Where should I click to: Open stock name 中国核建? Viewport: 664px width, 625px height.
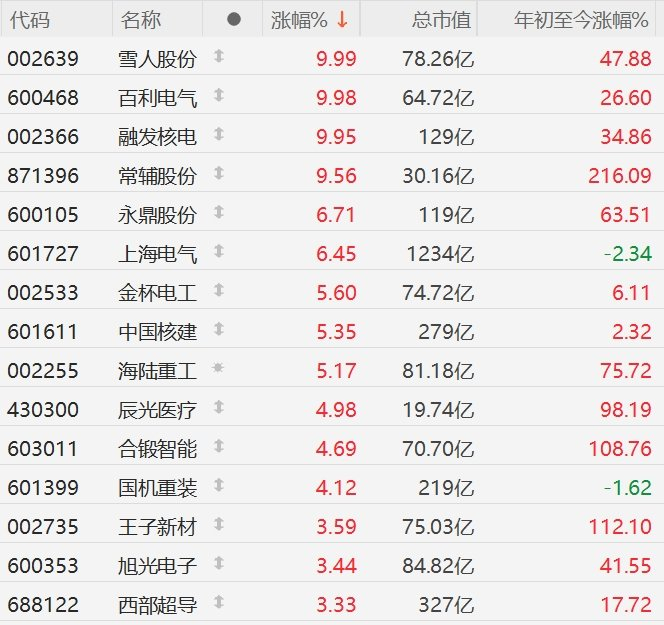(158, 332)
